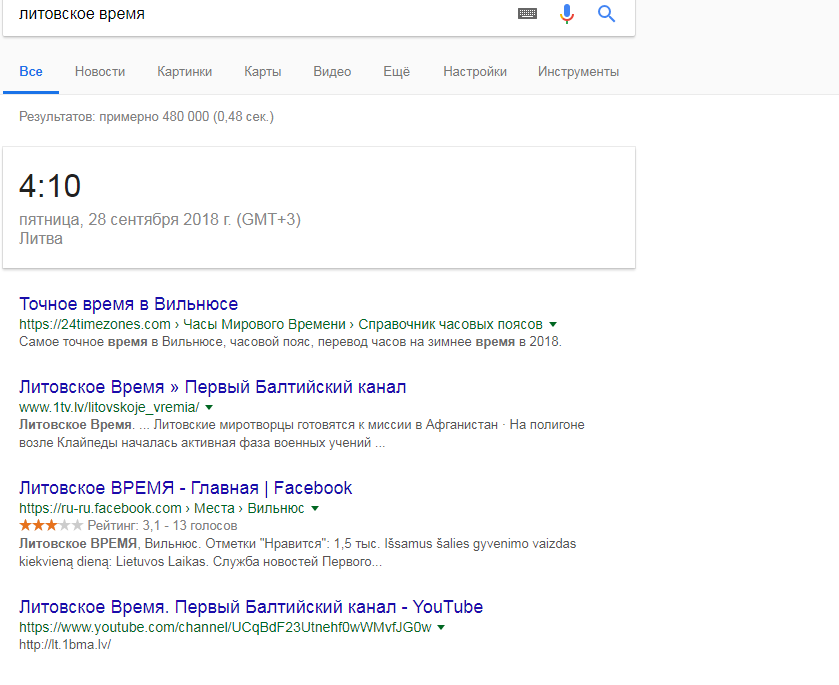This screenshot has width=839, height=685.
Task: Click the 24timezones.com green URL text
Action: click(281, 324)
